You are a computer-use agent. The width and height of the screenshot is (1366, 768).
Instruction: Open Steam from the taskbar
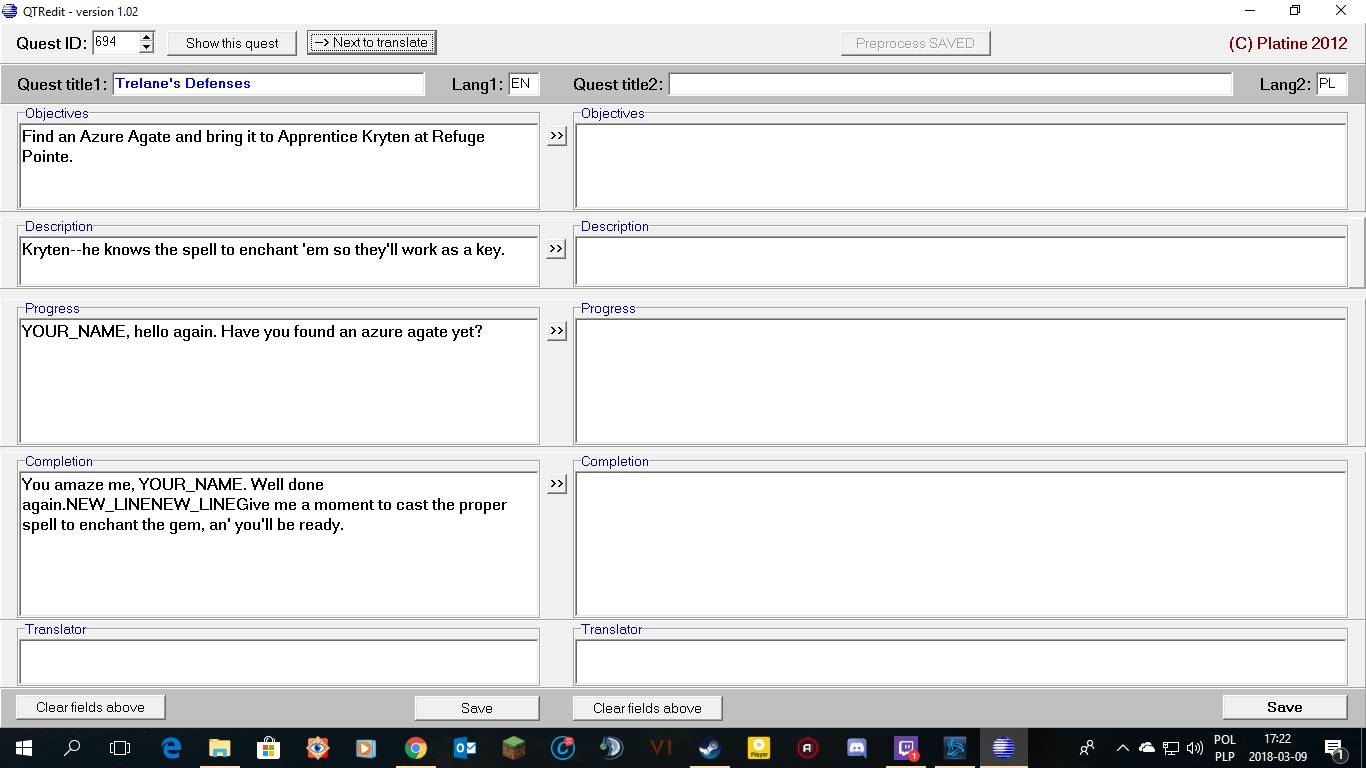point(710,748)
